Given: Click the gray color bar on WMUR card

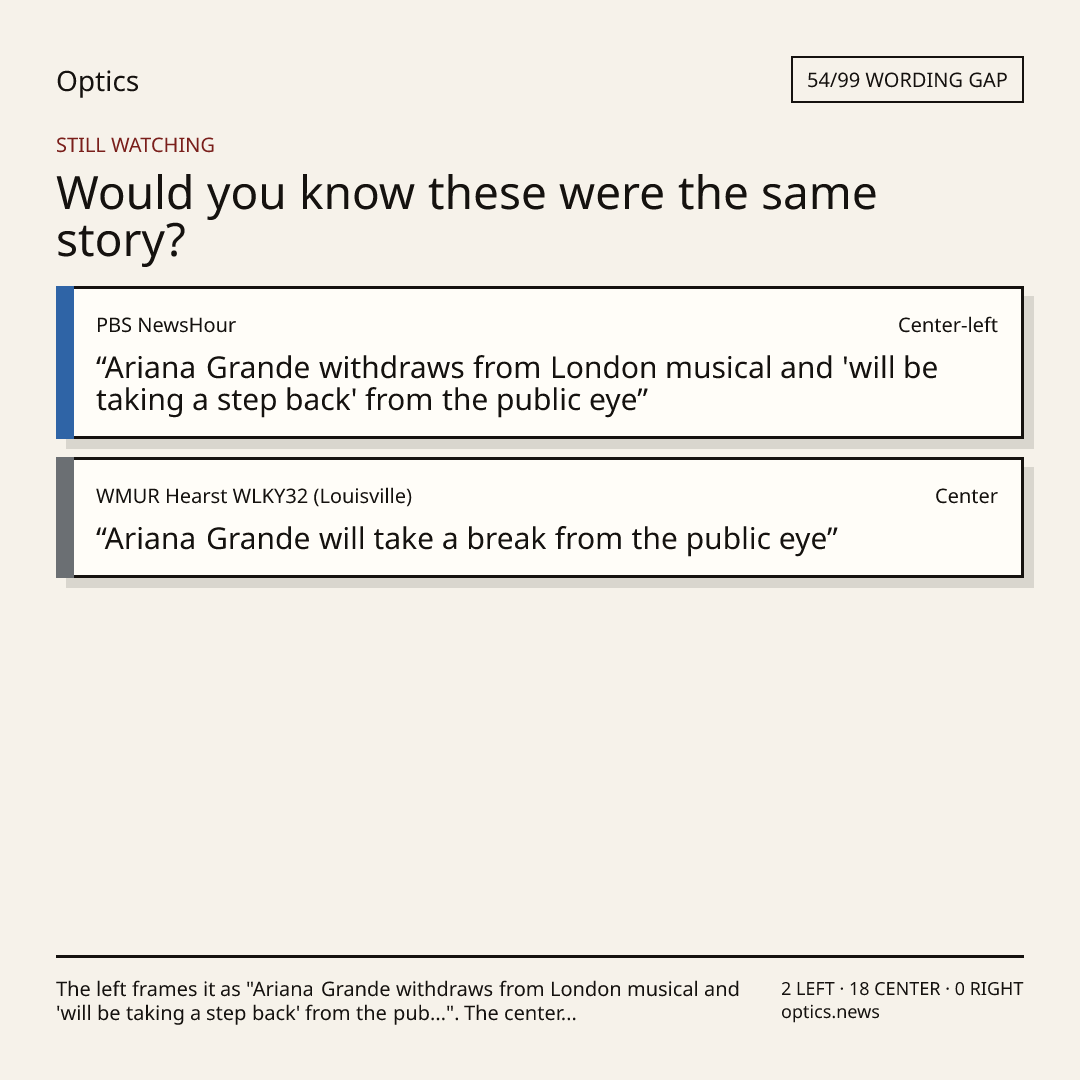Looking at the screenshot, I should click(65, 517).
